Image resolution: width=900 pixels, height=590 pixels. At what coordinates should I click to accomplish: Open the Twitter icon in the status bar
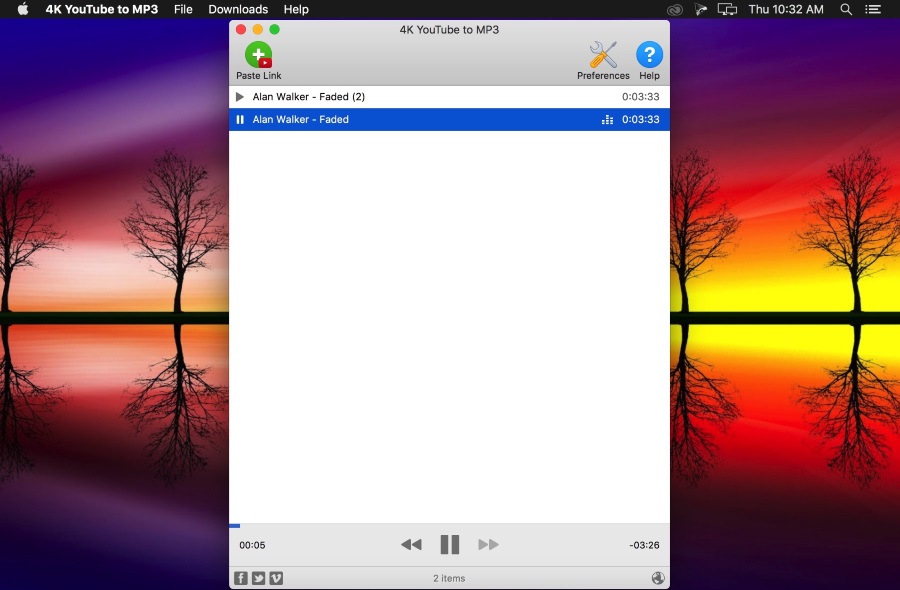258,578
